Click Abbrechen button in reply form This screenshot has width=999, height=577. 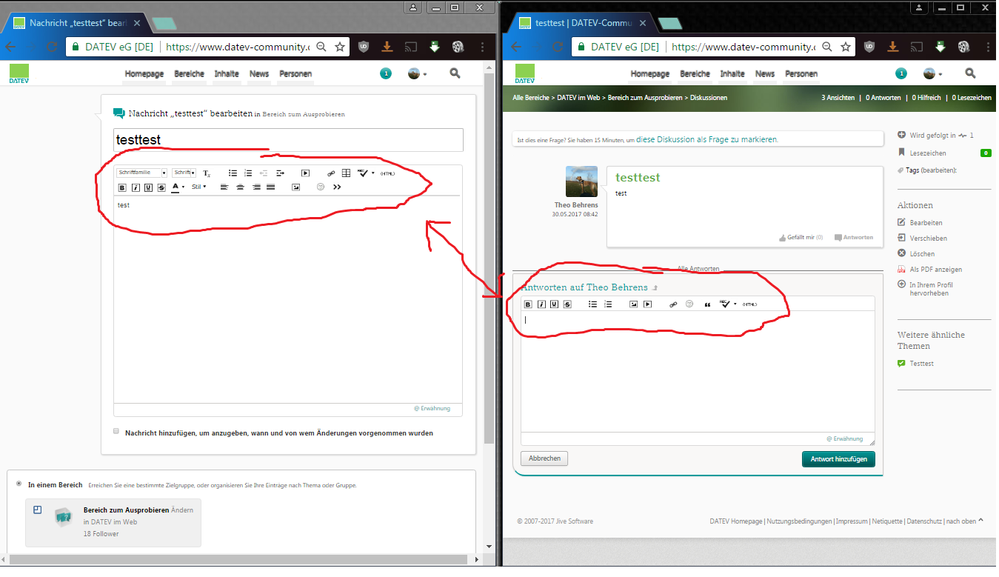point(544,458)
